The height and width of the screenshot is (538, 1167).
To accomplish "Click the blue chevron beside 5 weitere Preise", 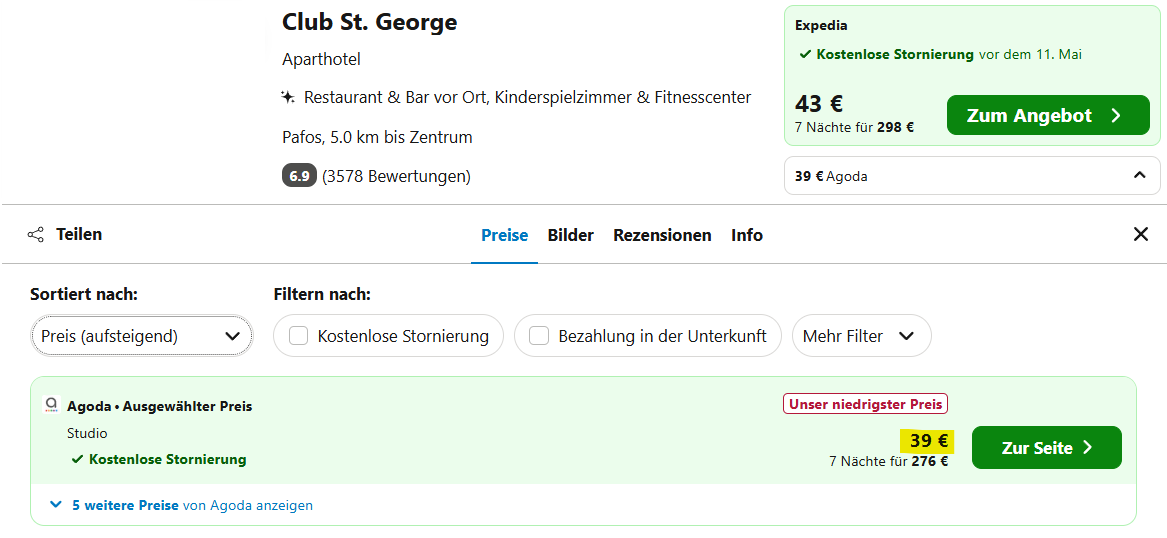I will click(x=56, y=505).
